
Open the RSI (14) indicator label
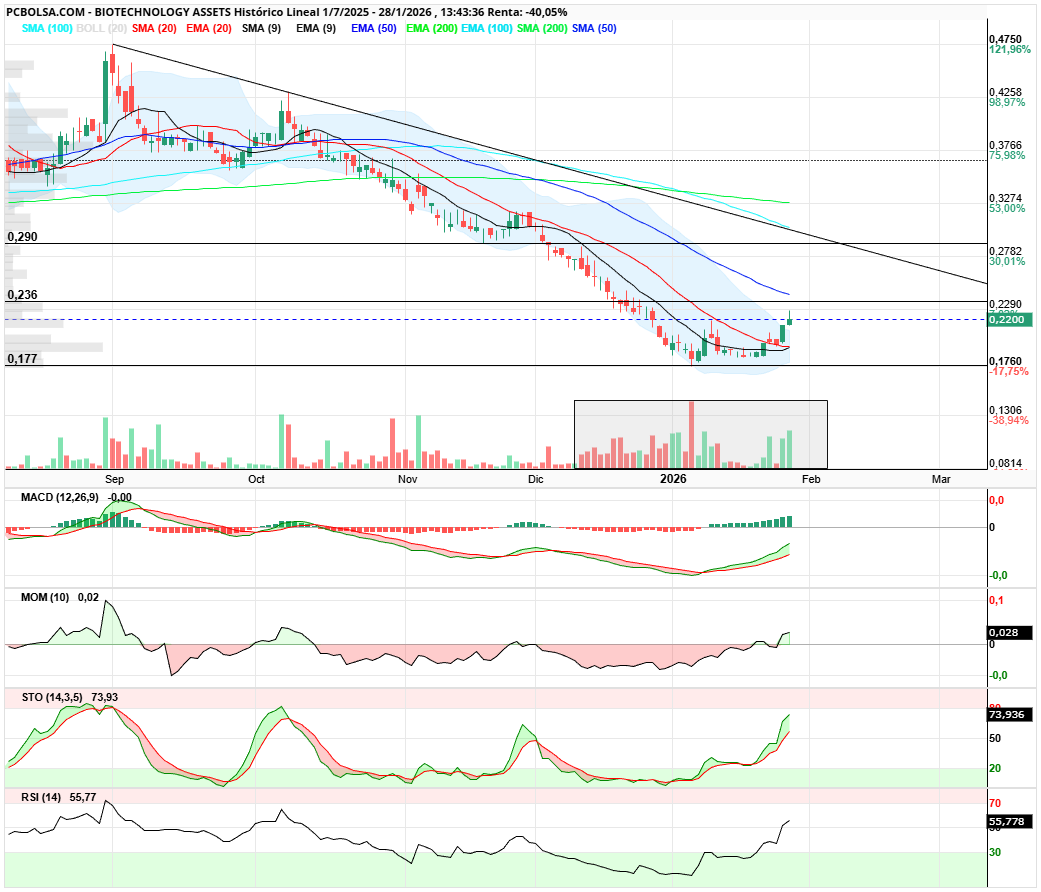click(41, 796)
